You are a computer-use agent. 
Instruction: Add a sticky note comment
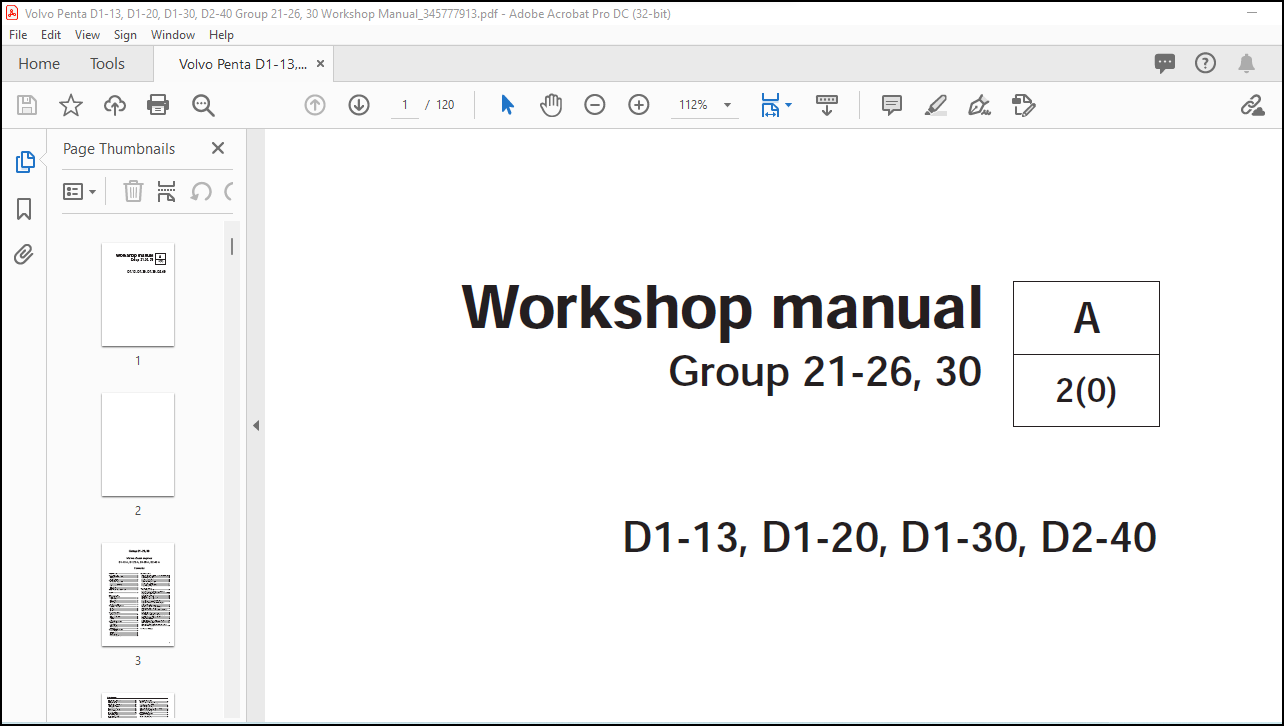892,105
